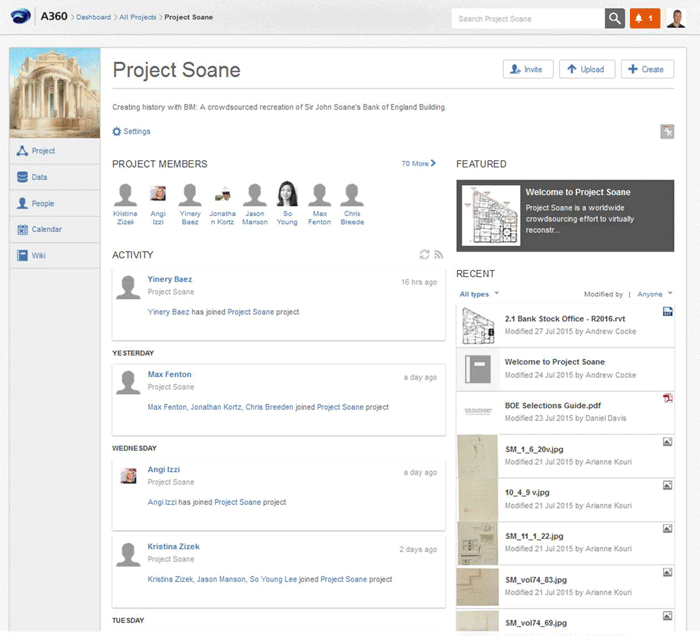The height and width of the screenshot is (636, 700).
Task: Expand 70 More project members
Action: 418,163
